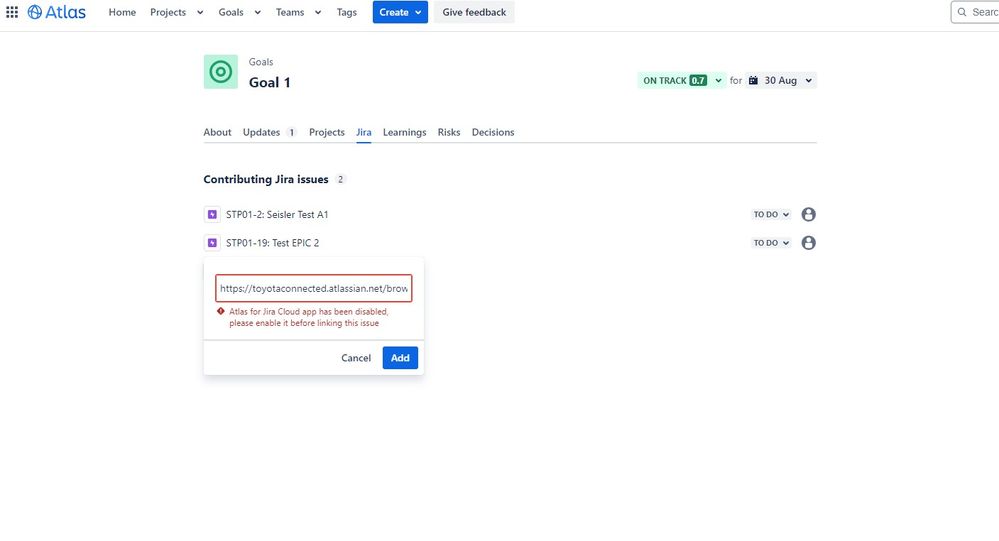Viewport: 999px width, 541px height.
Task: Open assignee avatar for STP01-19 row
Action: click(x=809, y=243)
